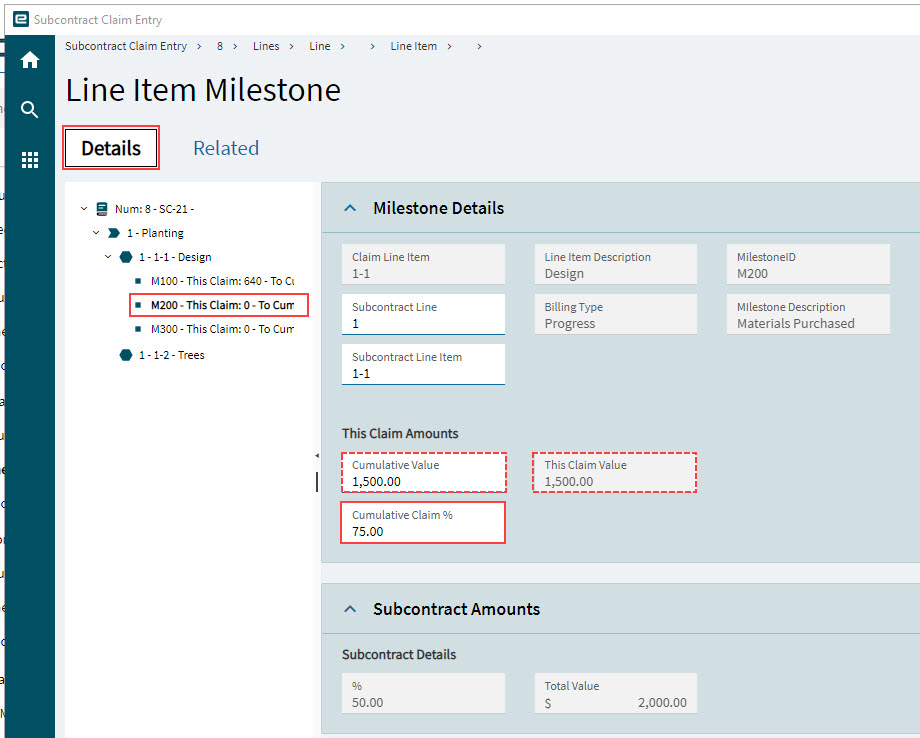Click the MilestoneID field showing M200
The width and height of the screenshot is (920, 738).
[x=808, y=265]
